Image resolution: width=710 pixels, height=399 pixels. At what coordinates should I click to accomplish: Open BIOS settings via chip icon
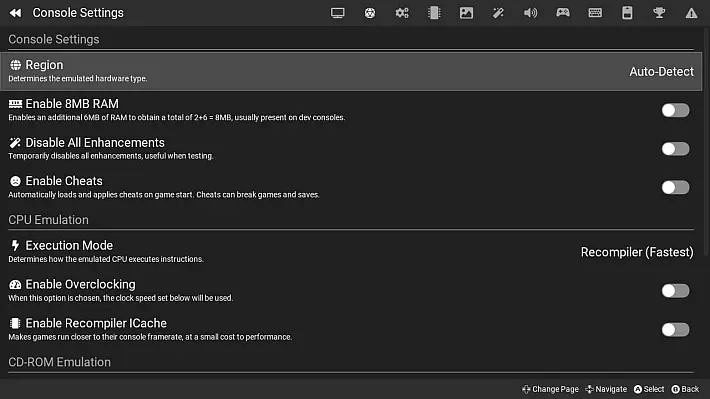click(x=434, y=13)
